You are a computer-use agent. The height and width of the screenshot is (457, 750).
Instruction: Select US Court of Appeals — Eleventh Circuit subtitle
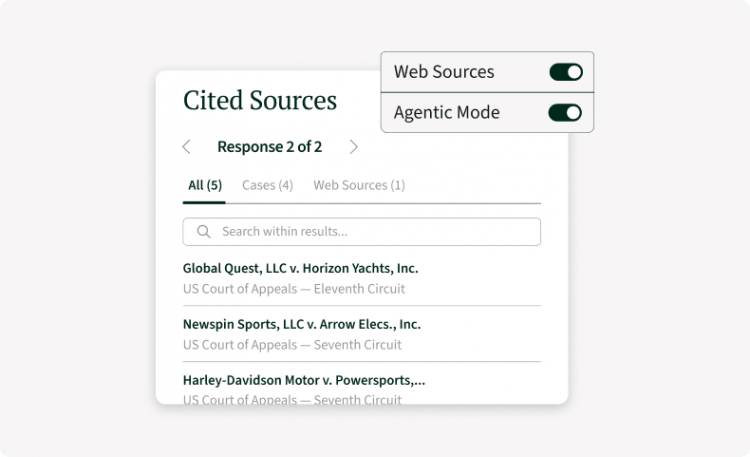pos(294,289)
